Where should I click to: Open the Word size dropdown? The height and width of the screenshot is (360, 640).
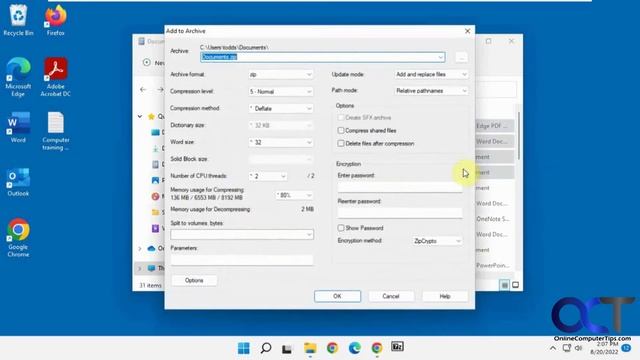281,142
